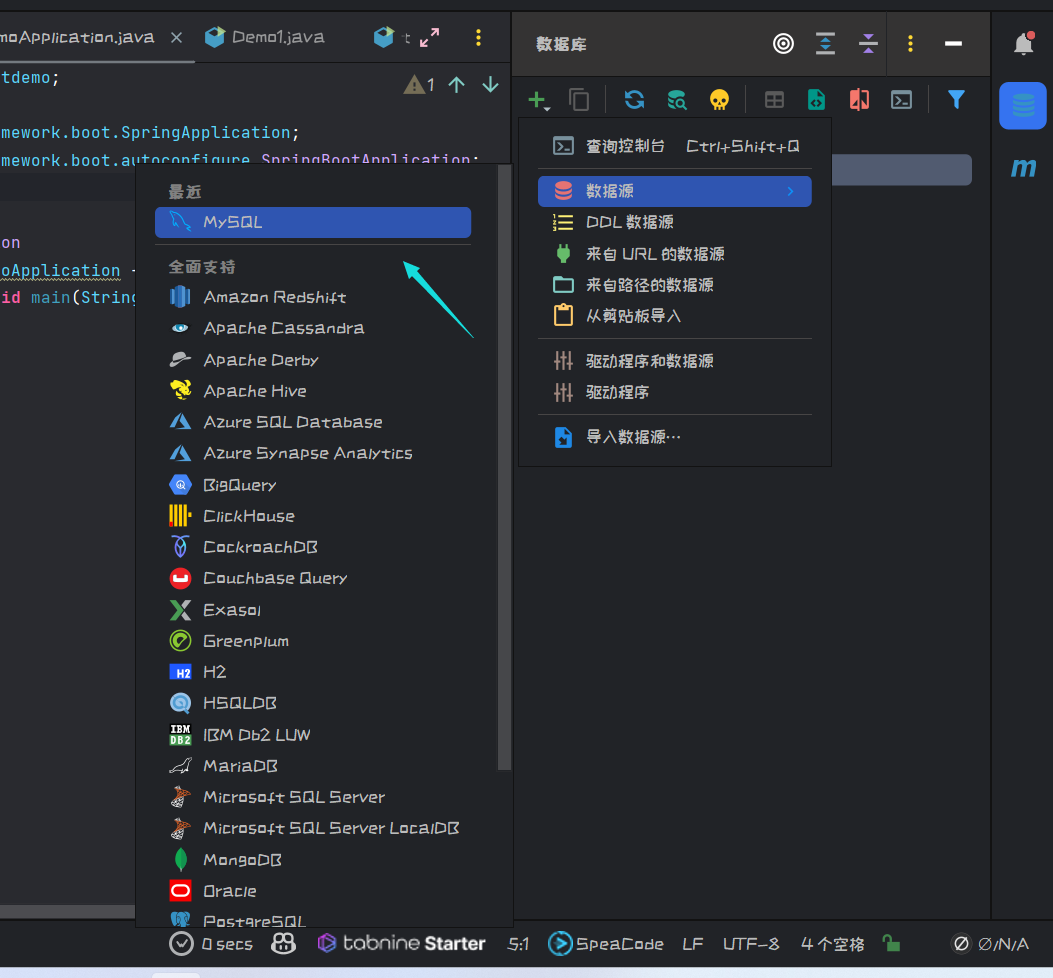
Task: Select Azure Synapse Analytics data source
Action: point(313,453)
